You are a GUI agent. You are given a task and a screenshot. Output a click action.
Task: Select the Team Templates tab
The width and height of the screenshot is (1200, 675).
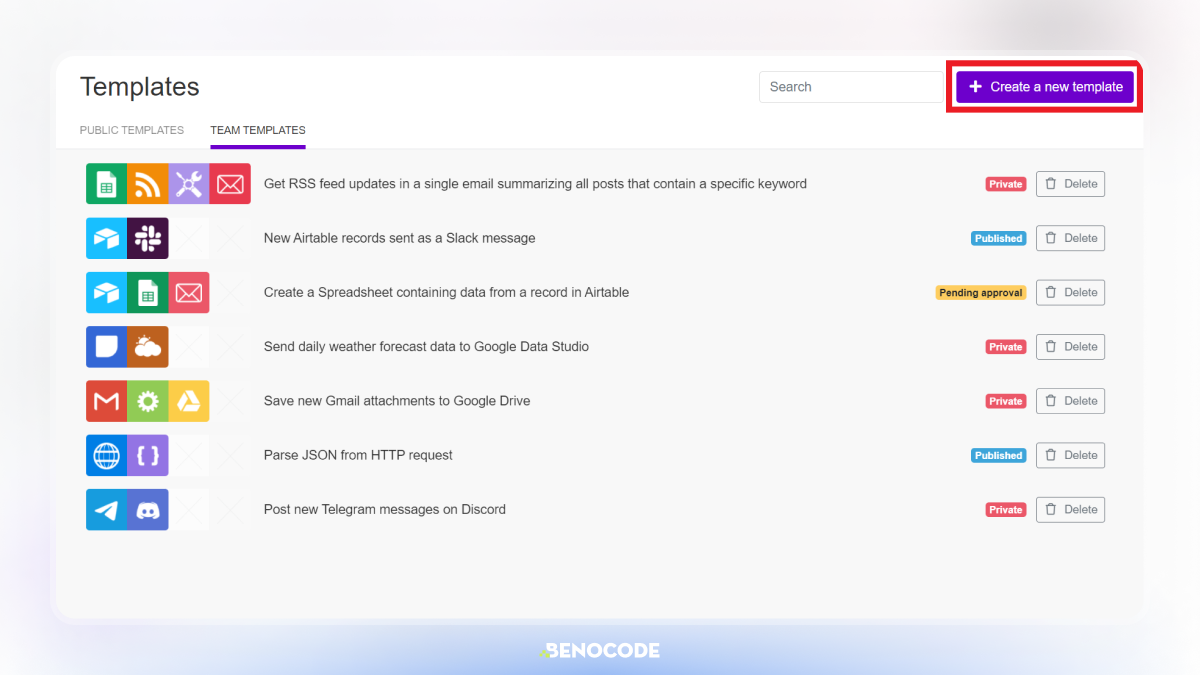[258, 130]
